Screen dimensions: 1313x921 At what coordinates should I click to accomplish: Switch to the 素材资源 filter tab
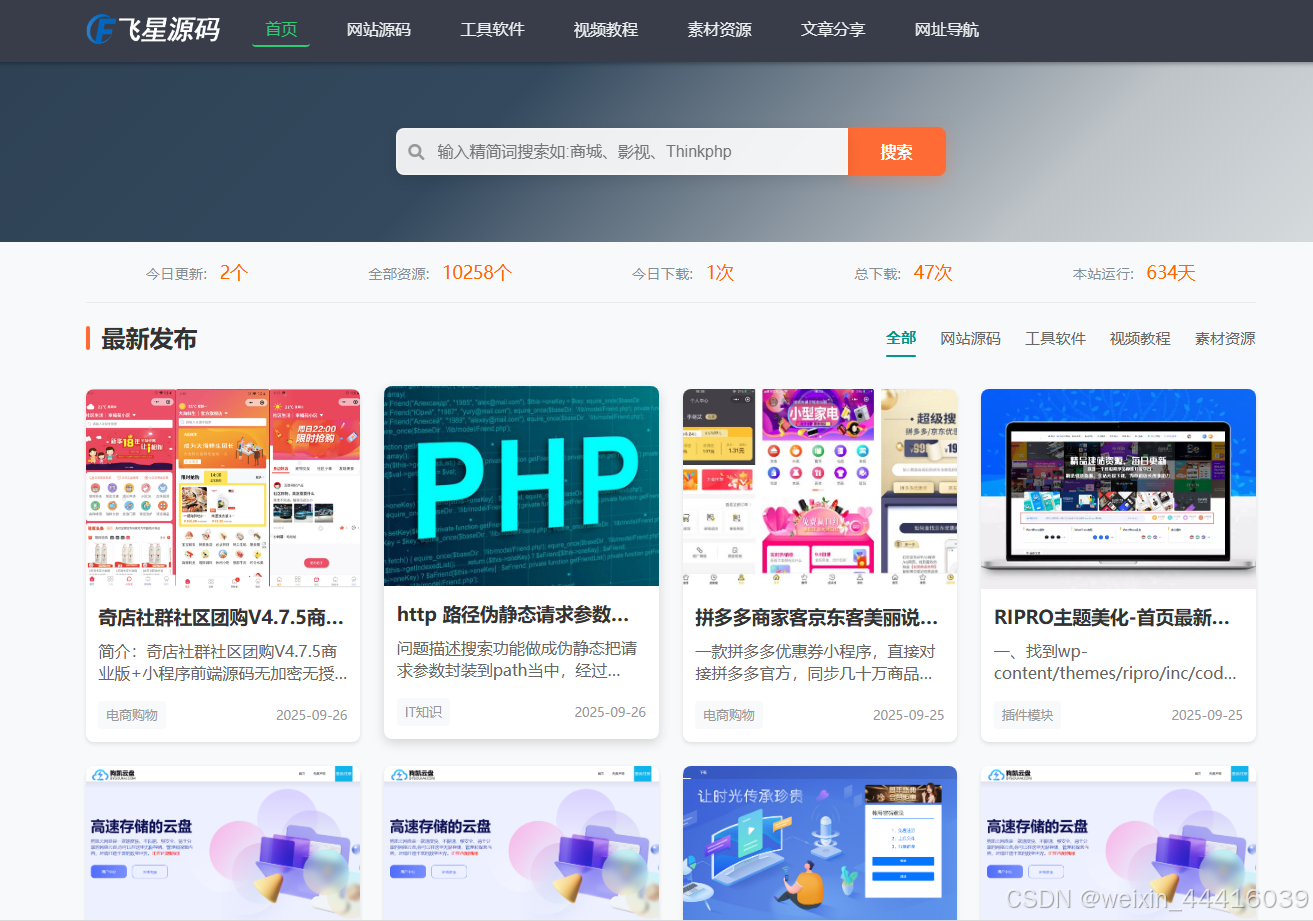point(1224,338)
